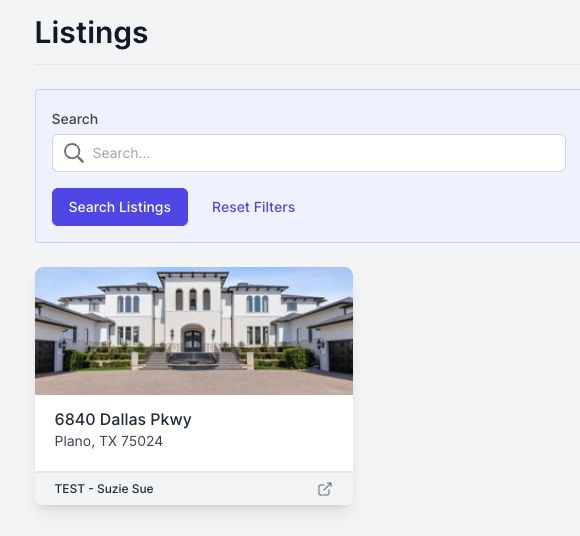The image size is (580, 536).
Task: Select the 6840 Dallas Pkwy title
Action: coord(123,419)
